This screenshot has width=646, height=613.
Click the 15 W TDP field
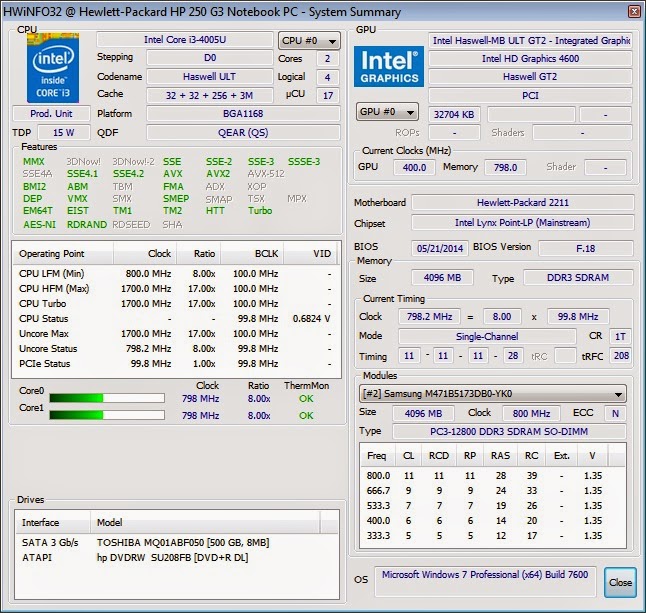pos(63,133)
